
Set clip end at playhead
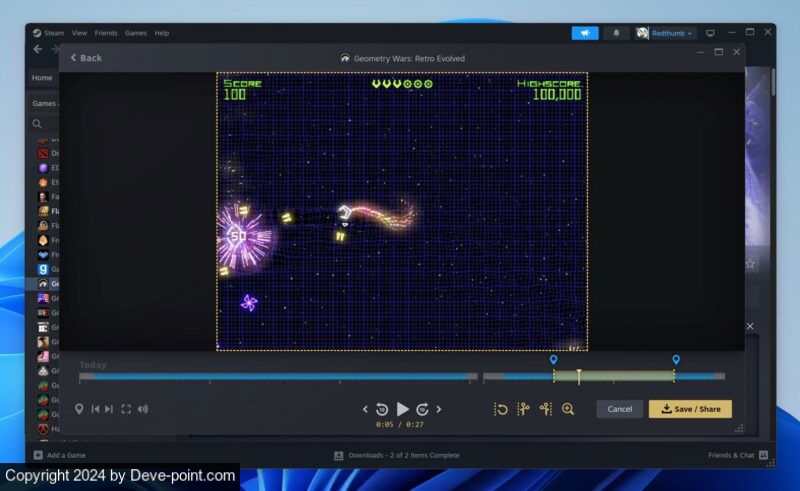[x=545, y=409]
